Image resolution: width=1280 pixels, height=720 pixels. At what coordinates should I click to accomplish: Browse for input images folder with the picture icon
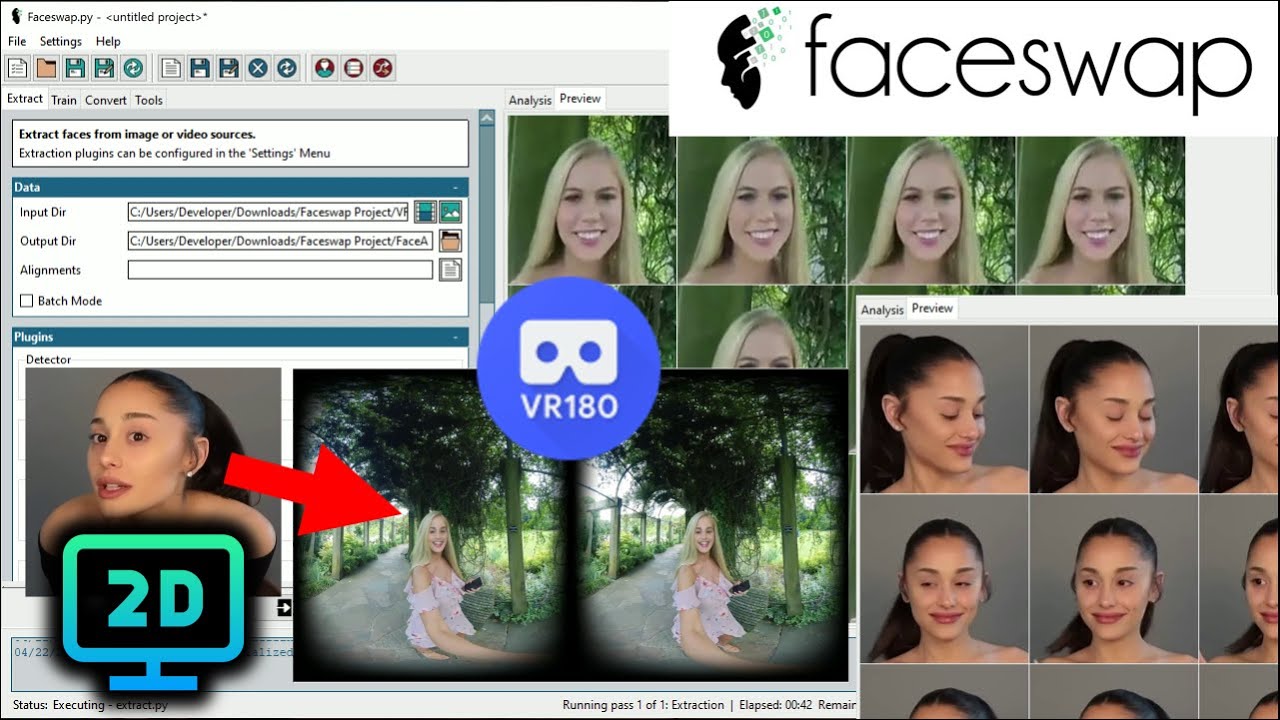coord(450,212)
